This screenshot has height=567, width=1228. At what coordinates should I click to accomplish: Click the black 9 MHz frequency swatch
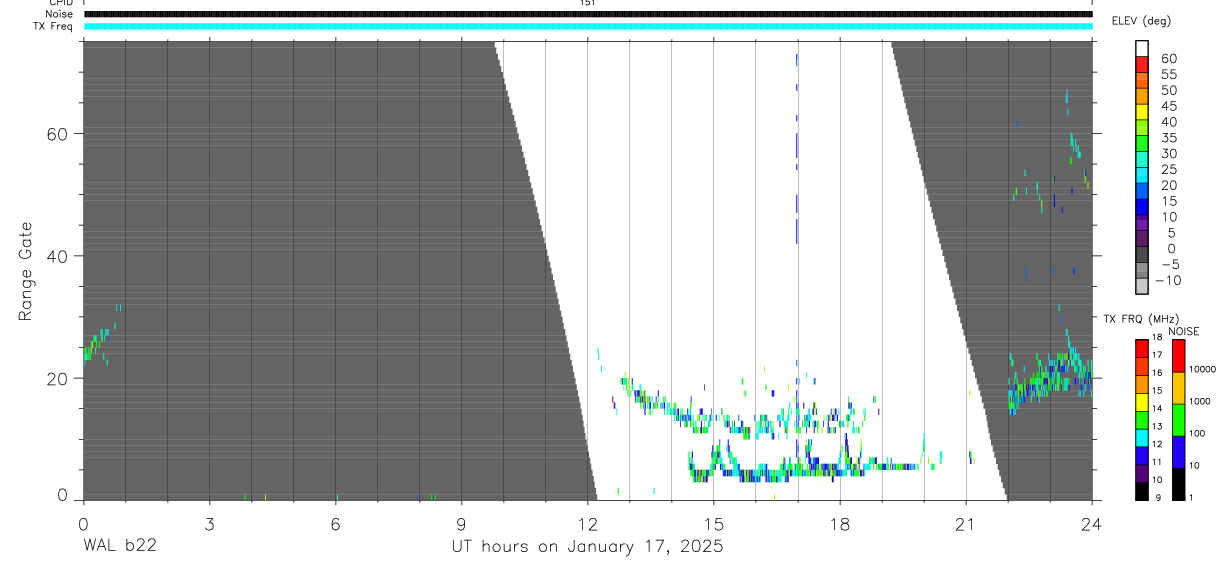1141,490
